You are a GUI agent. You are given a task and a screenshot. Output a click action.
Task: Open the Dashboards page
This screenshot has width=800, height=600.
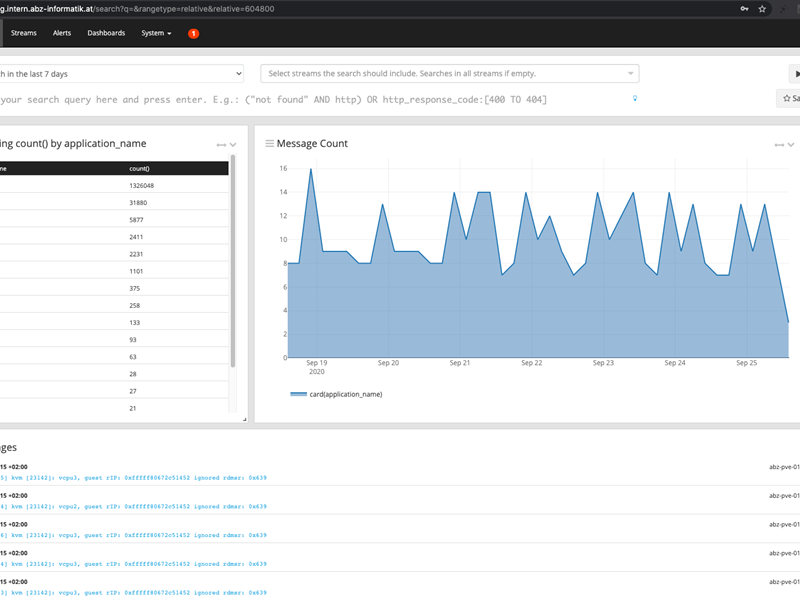pos(106,33)
